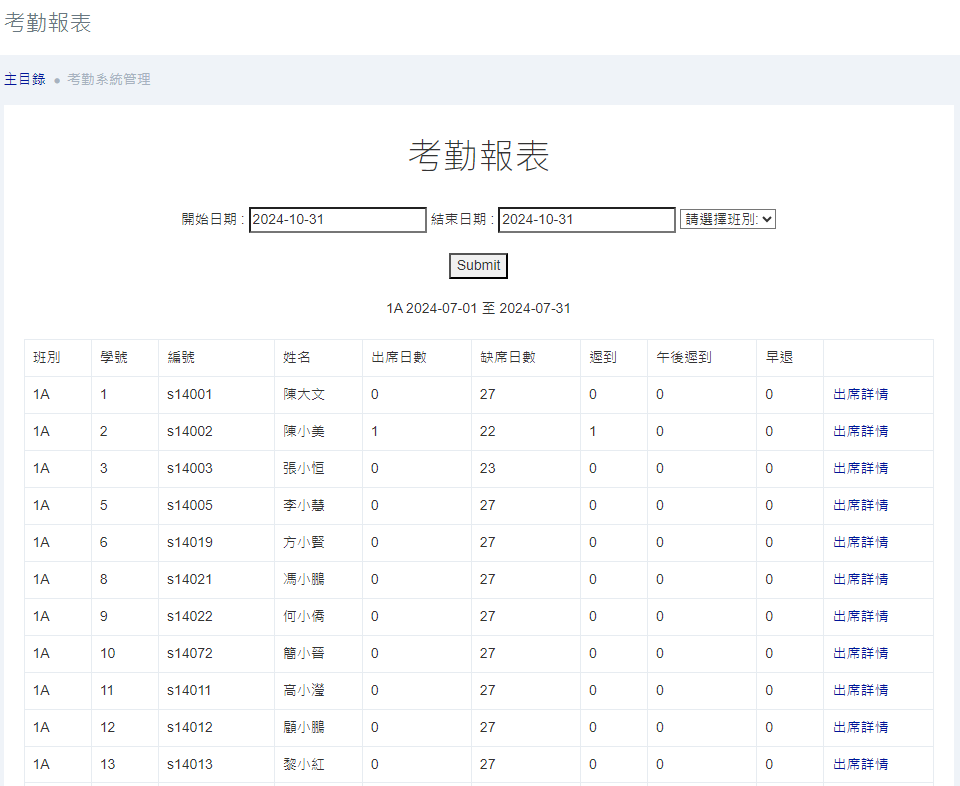Open attendance details for s14021
Screen dimensions: 960x786
860,579
